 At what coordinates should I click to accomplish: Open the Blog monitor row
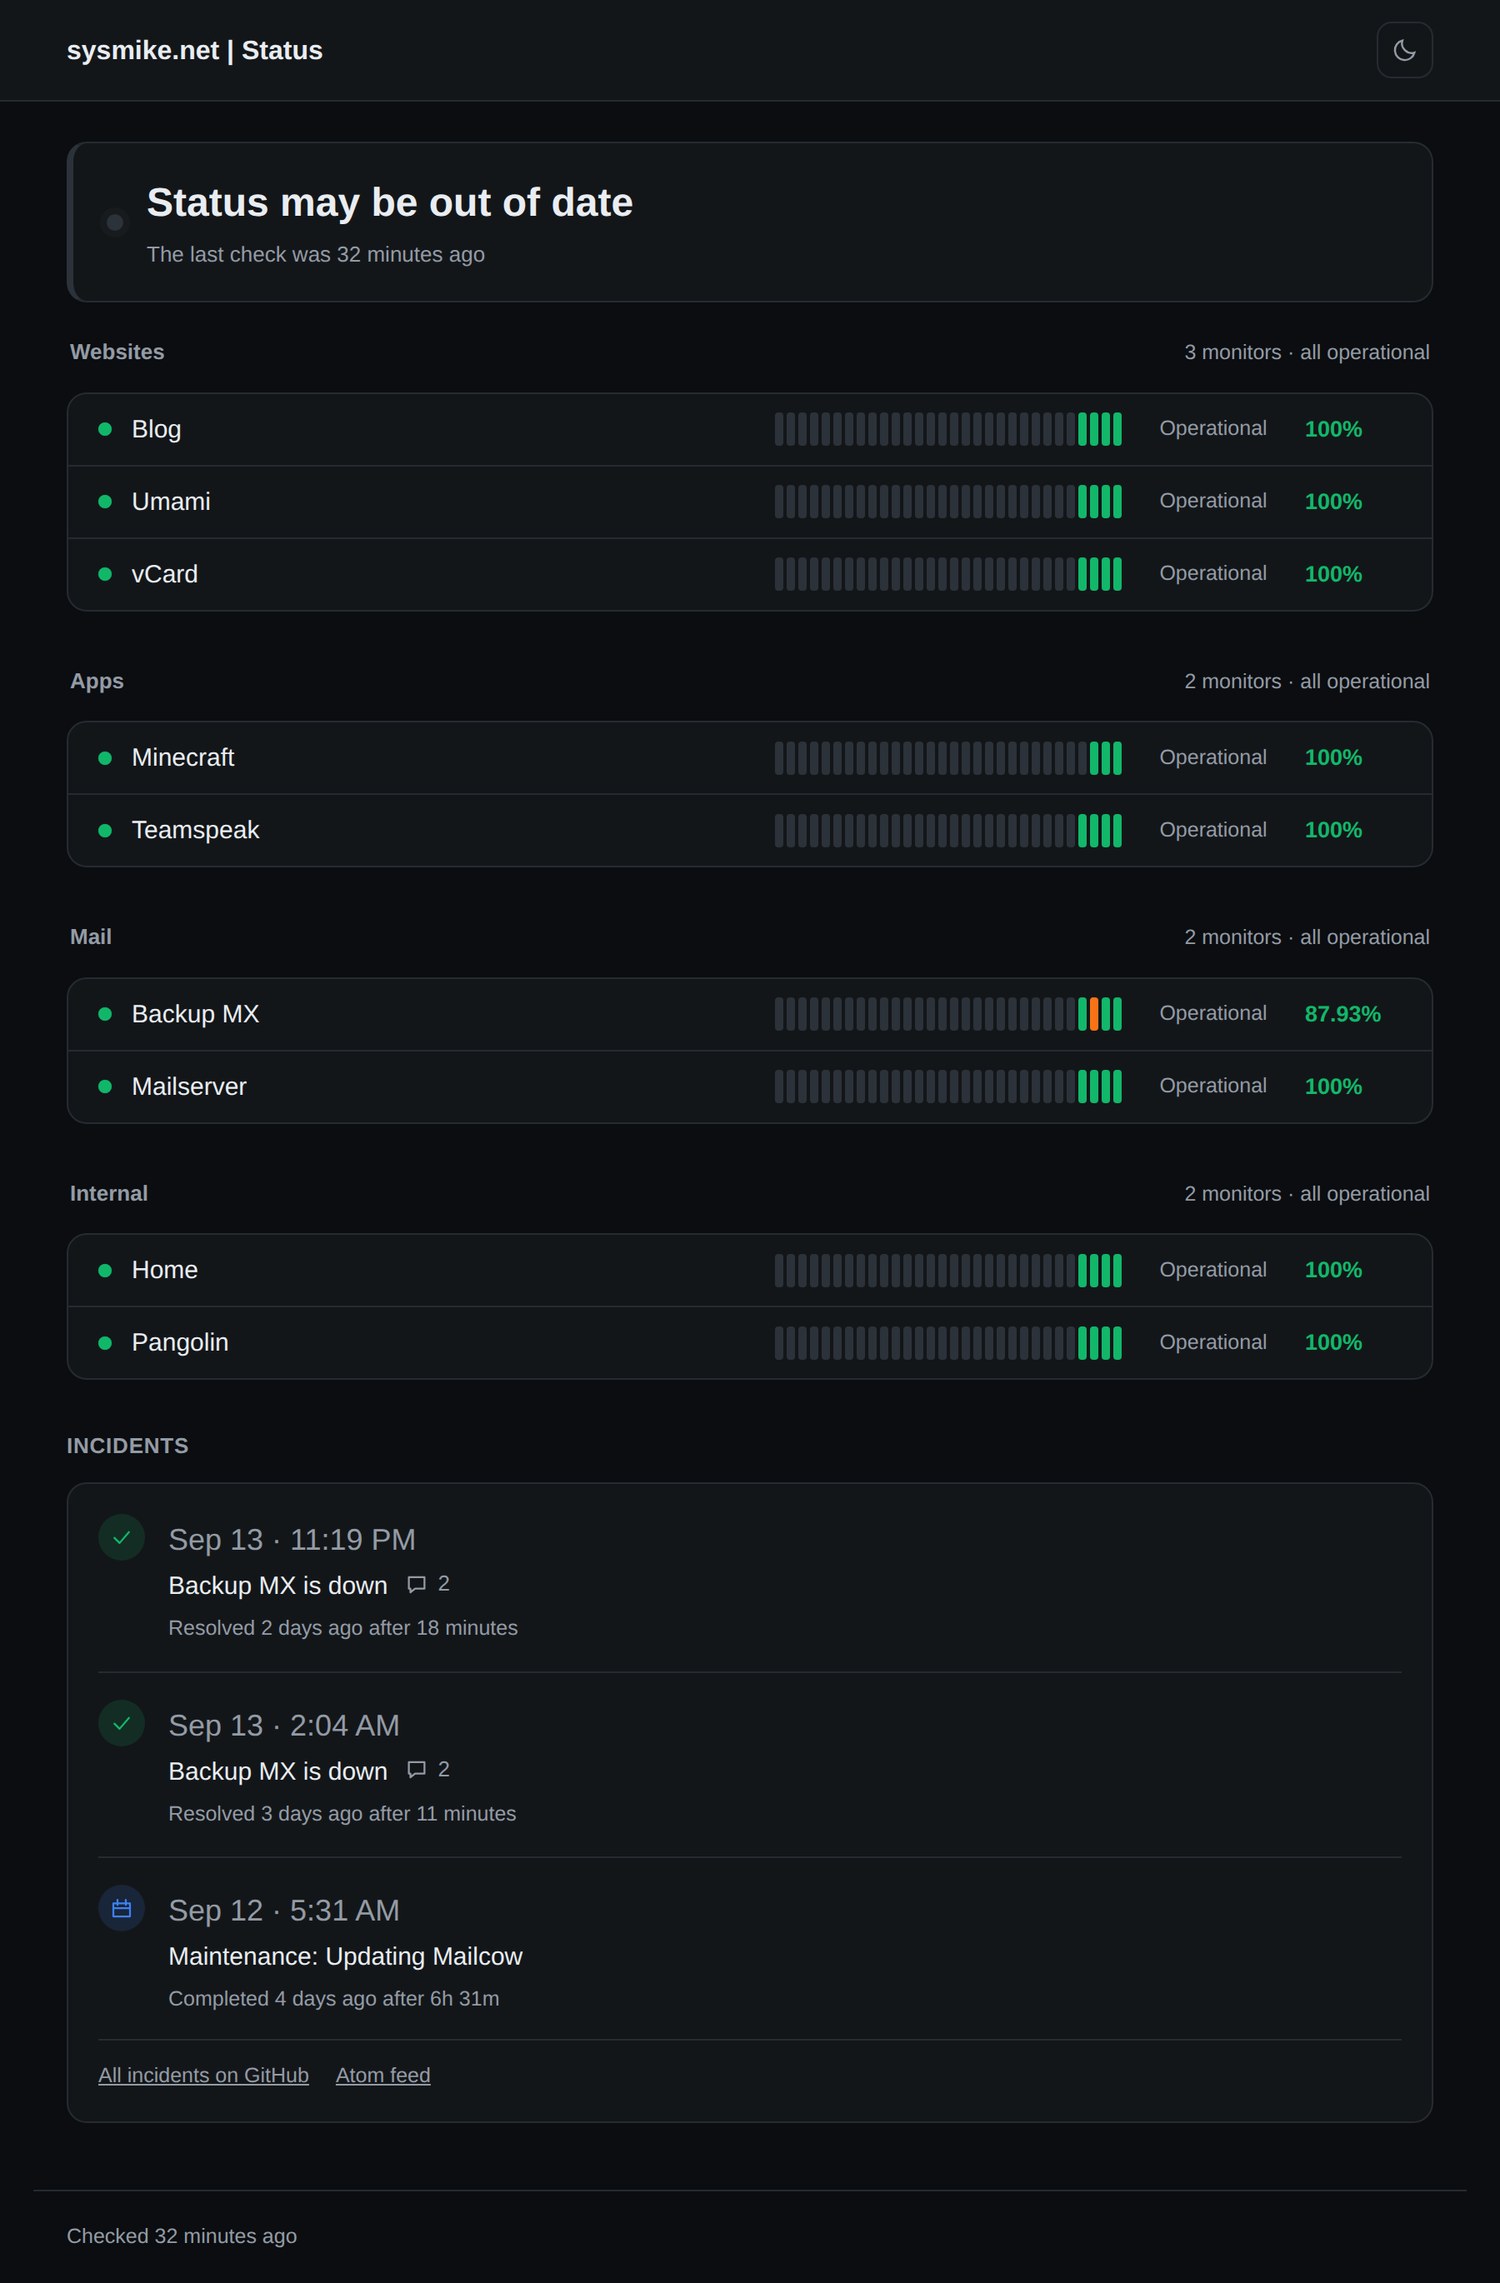(749, 429)
